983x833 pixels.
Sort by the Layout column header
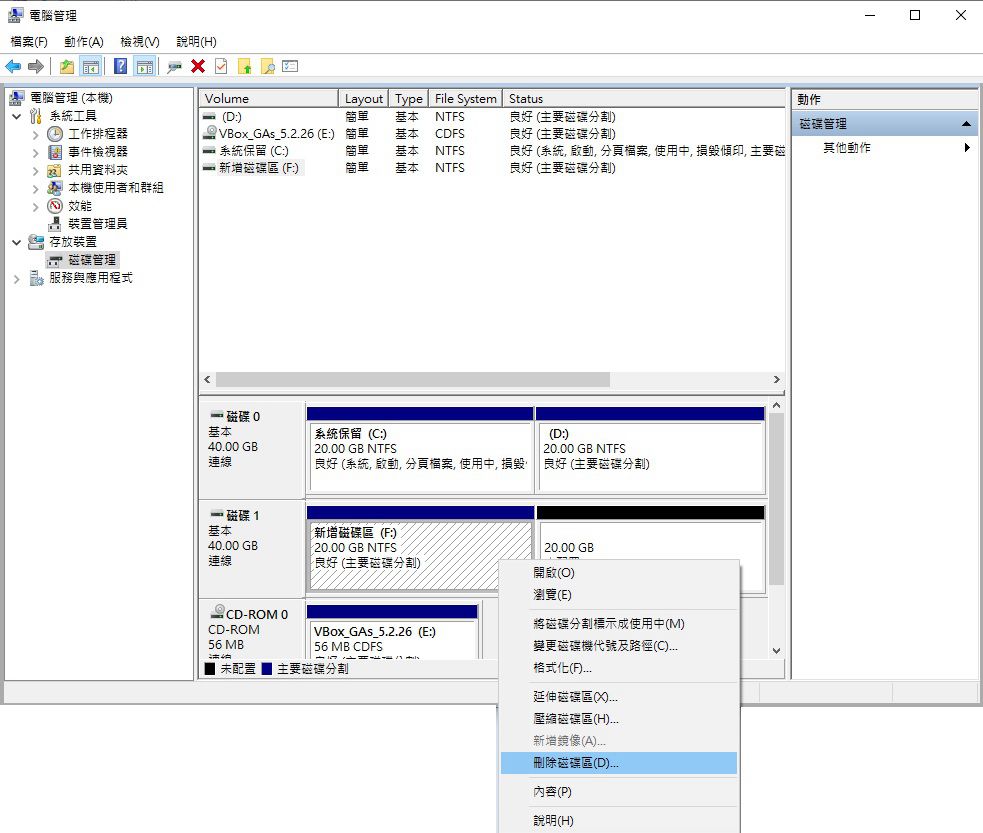(364, 98)
